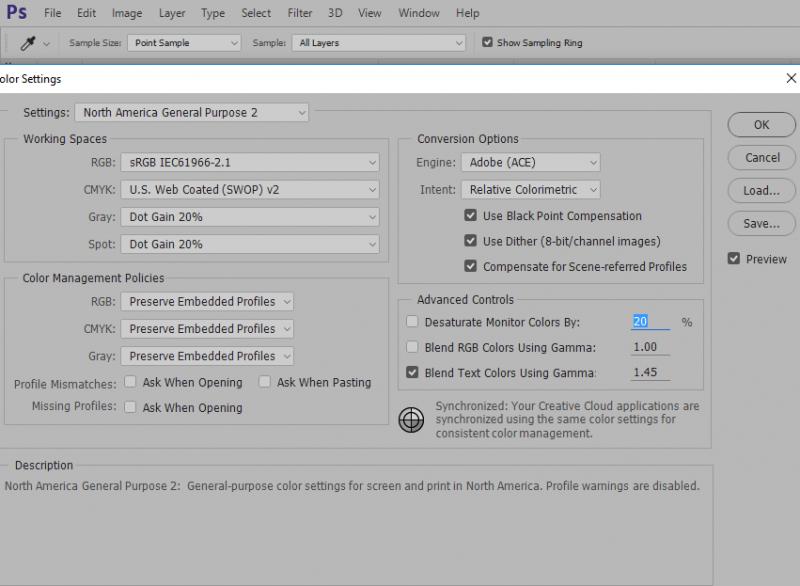This screenshot has width=800, height=586.
Task: Check Profile Mismatches Ask When Opening
Action: tap(130, 381)
